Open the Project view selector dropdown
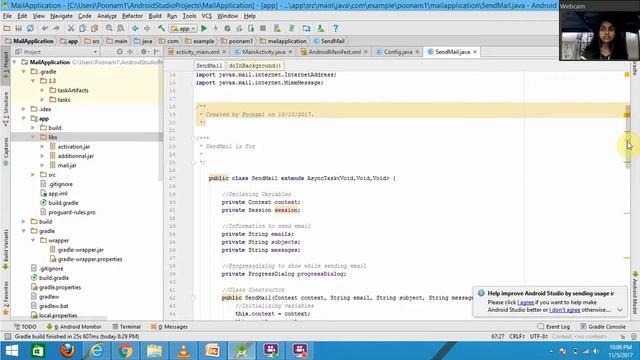 point(56,52)
